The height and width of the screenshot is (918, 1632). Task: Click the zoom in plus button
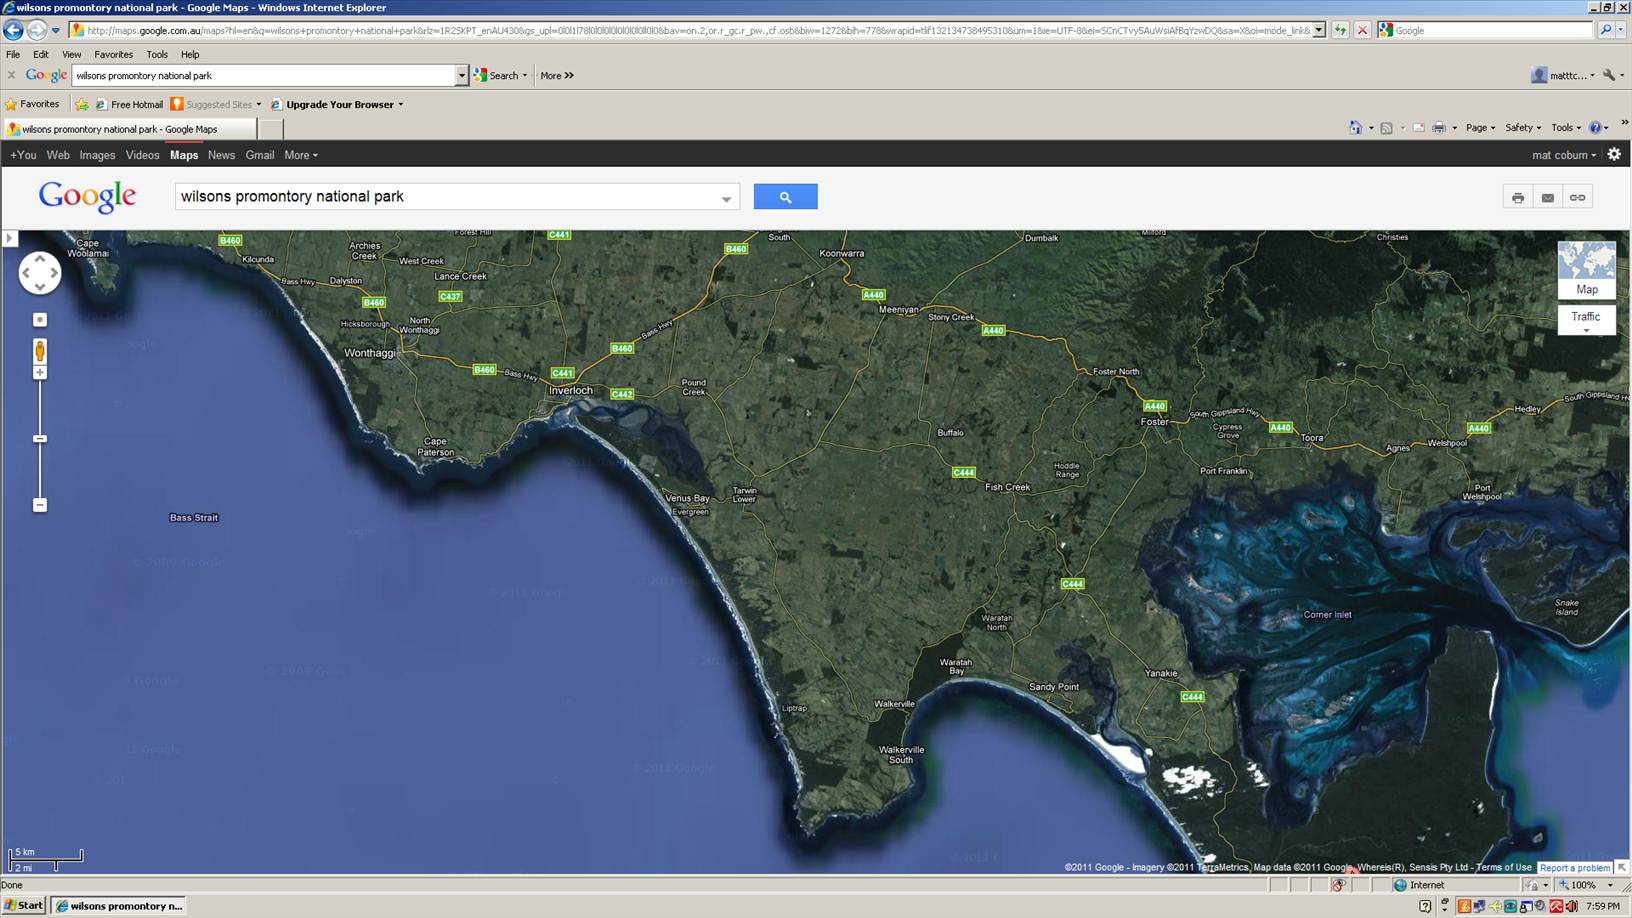point(40,373)
